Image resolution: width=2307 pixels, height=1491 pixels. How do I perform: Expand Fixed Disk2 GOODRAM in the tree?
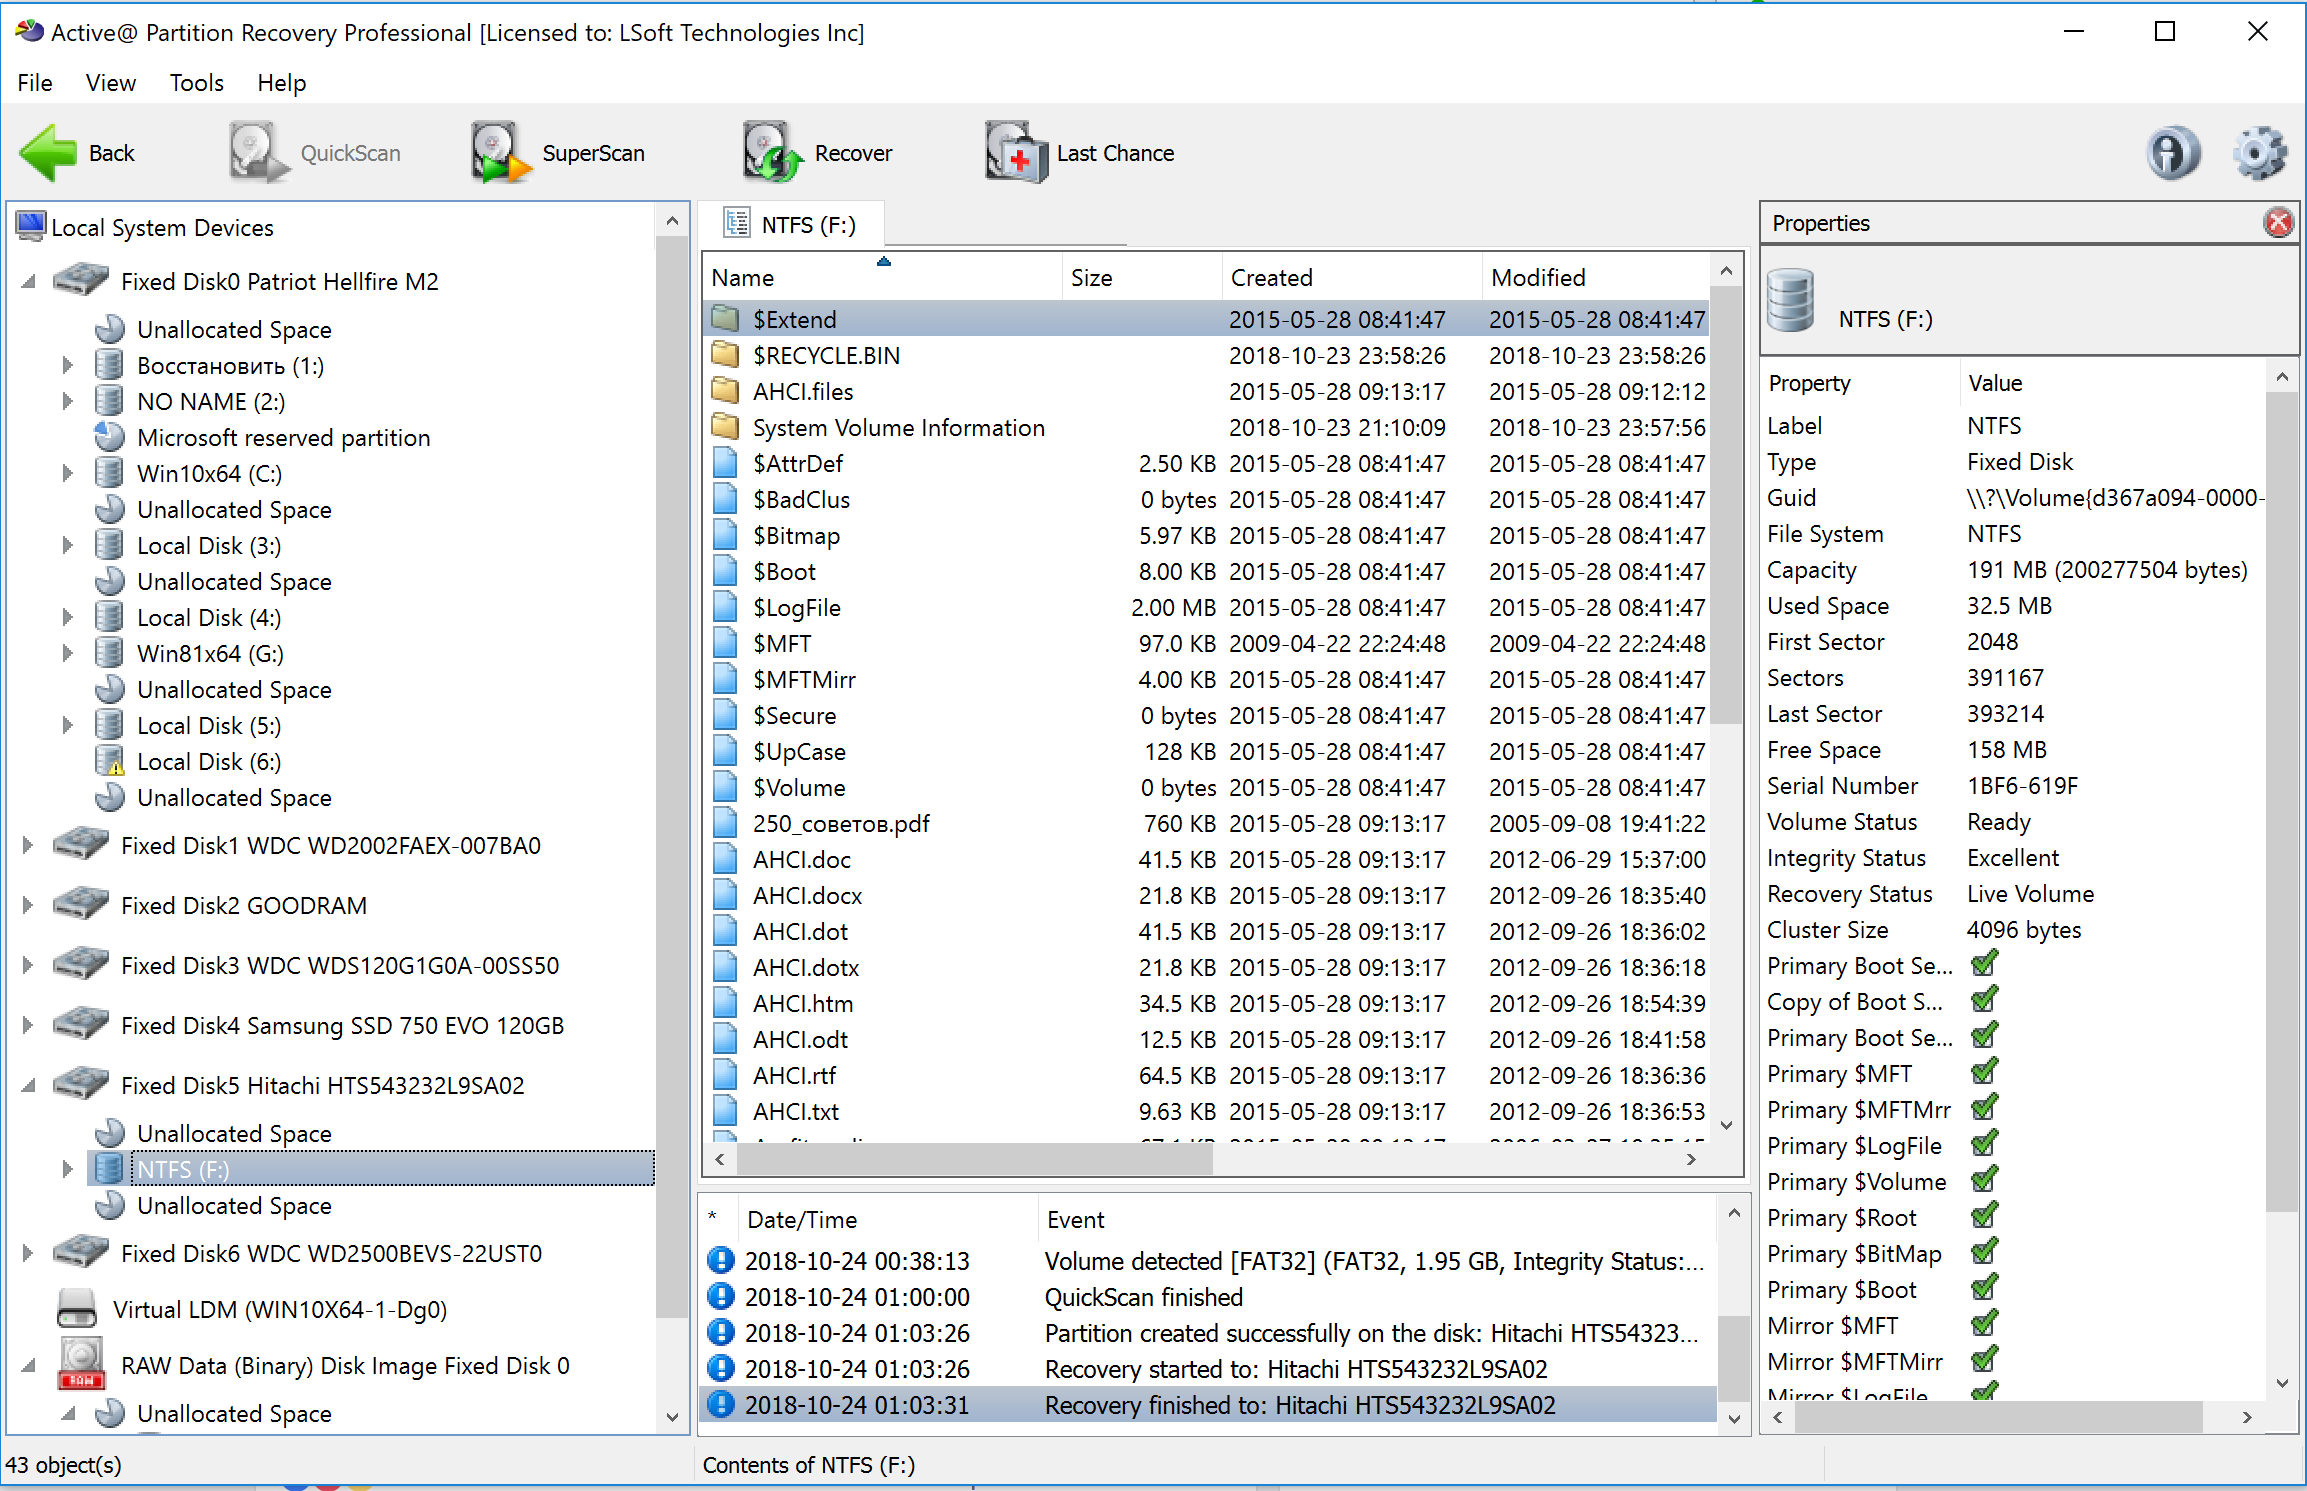(28, 905)
